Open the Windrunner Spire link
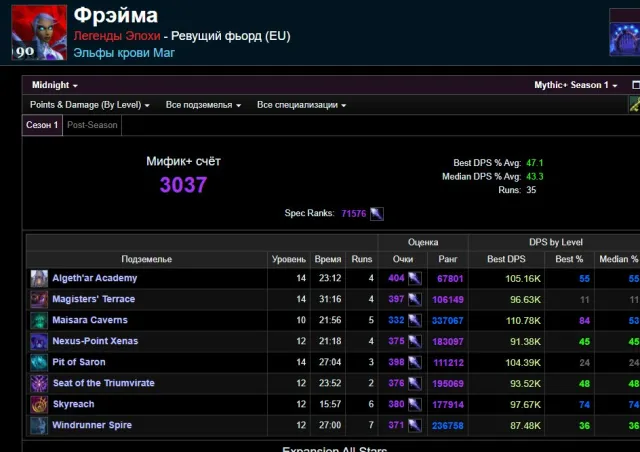Screen dimensions: 640x452 click(92, 425)
